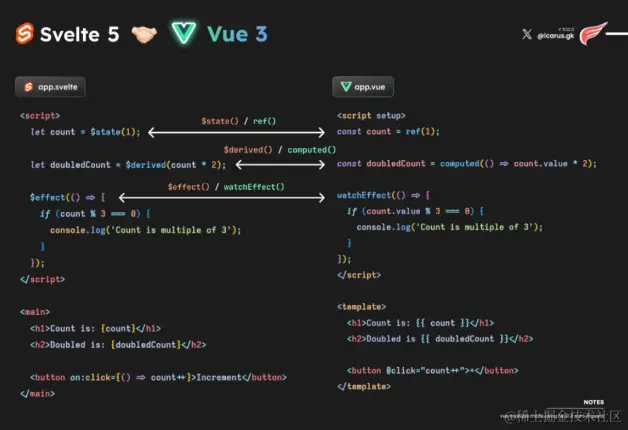
Task: Click the green Vue logo in the header
Action: coord(184,33)
